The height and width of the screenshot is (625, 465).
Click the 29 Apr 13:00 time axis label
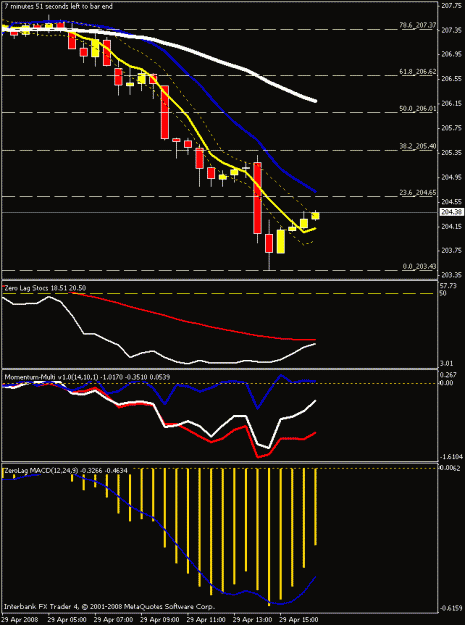pos(253,620)
